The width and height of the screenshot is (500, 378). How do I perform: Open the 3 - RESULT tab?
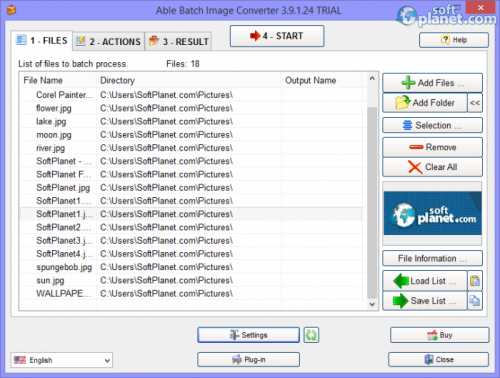(x=178, y=42)
